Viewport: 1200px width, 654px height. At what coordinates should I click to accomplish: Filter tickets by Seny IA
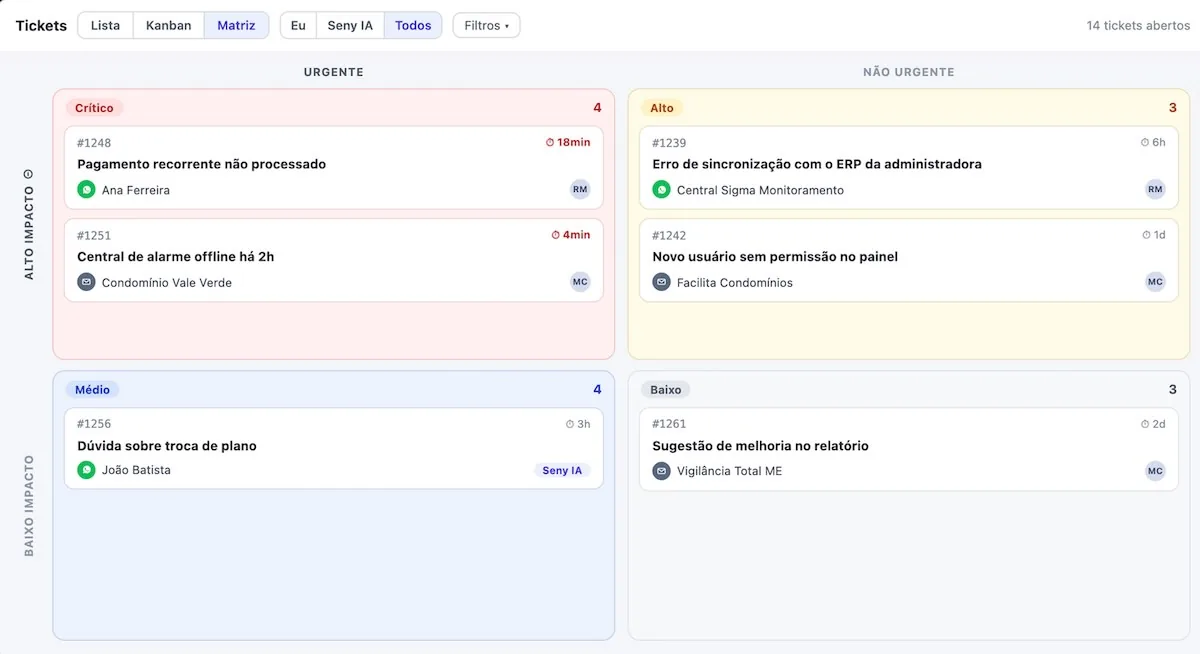(x=350, y=25)
